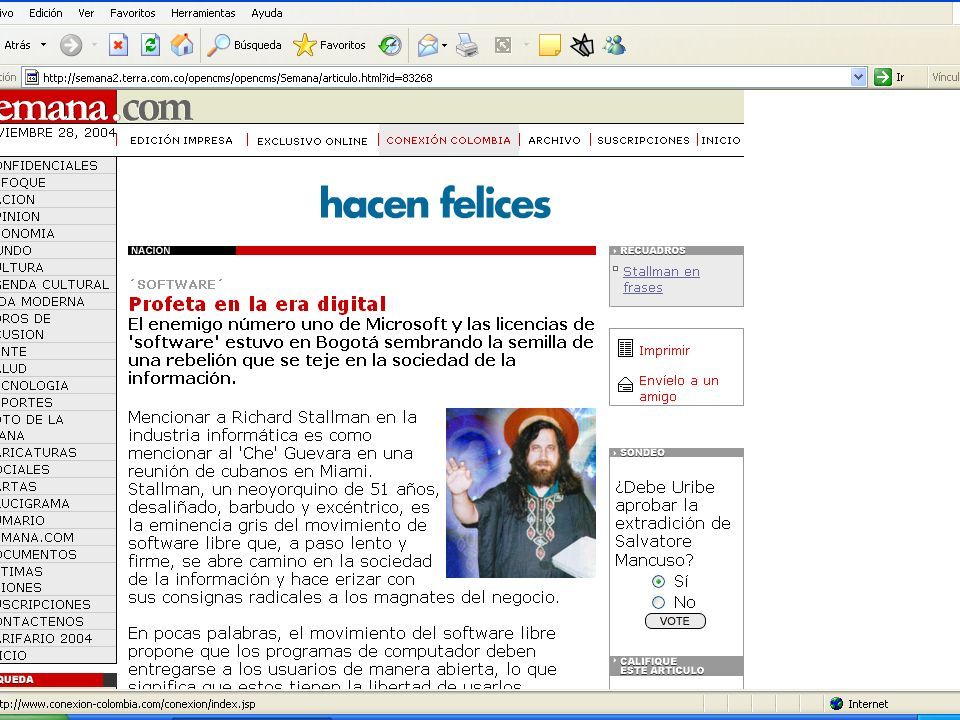Refresh the page with green arrows icon
This screenshot has width=960, height=720.
(x=150, y=45)
